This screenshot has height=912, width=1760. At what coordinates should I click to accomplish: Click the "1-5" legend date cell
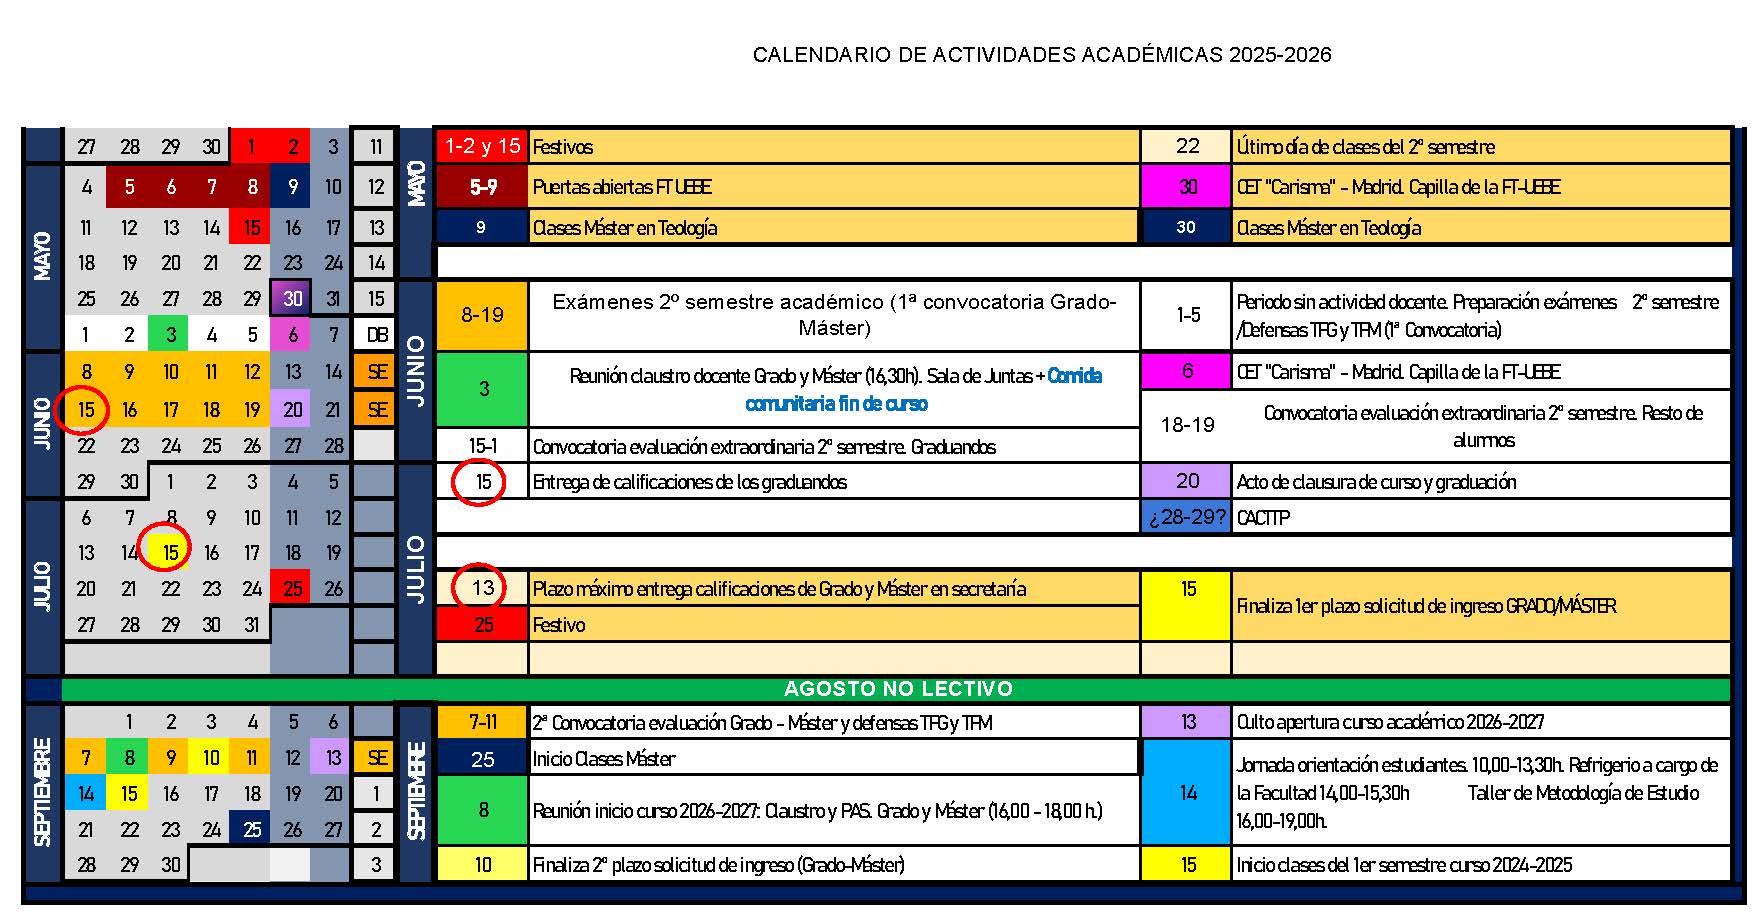pos(1187,315)
